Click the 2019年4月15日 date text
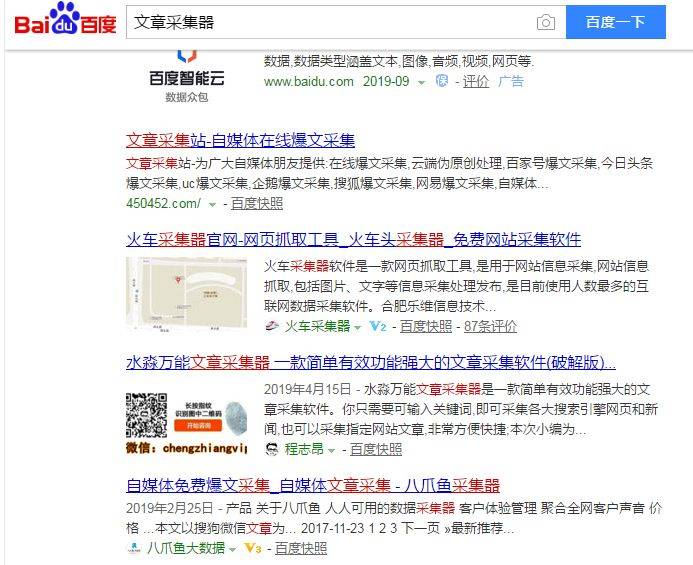This screenshot has height=565, width=693. coord(308,389)
